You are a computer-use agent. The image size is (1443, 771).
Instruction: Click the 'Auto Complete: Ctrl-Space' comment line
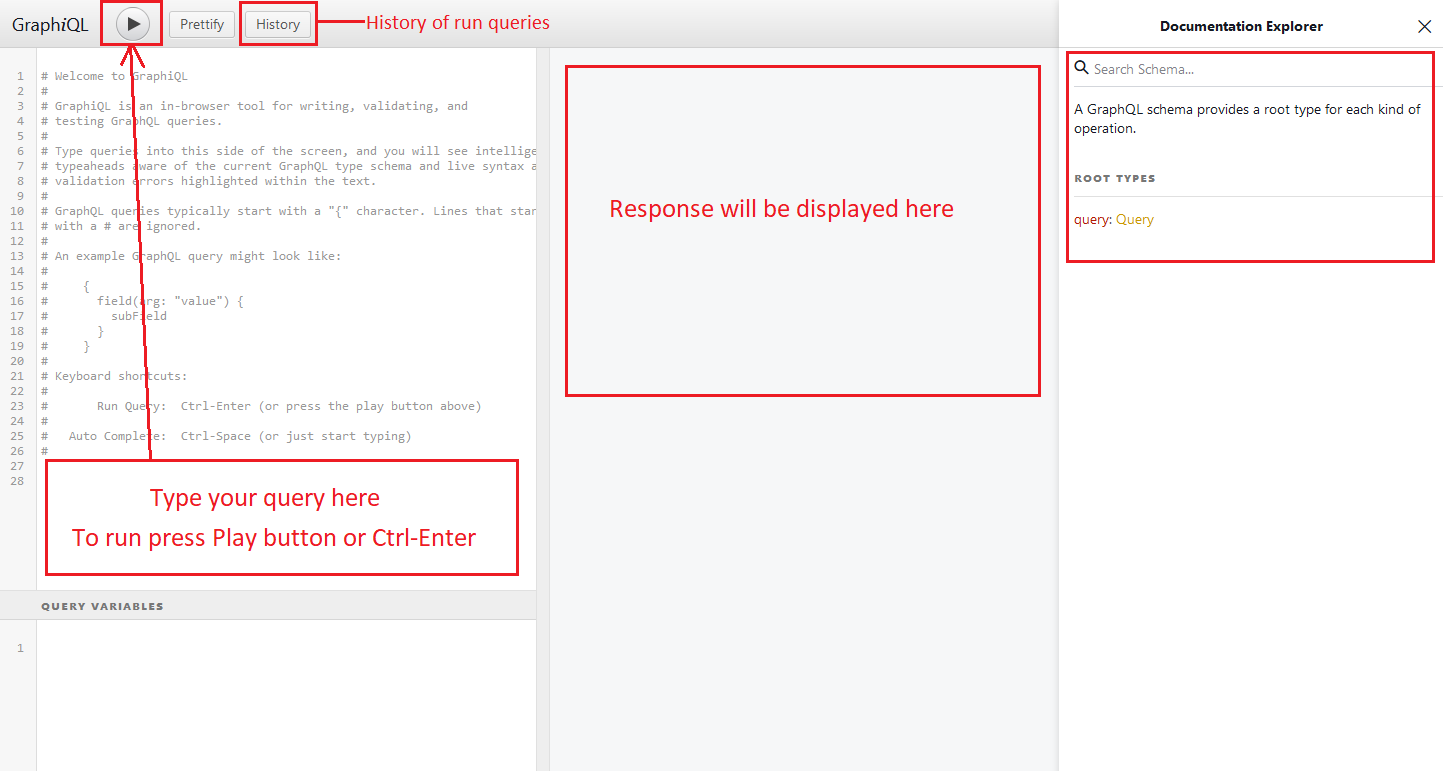coord(226,436)
